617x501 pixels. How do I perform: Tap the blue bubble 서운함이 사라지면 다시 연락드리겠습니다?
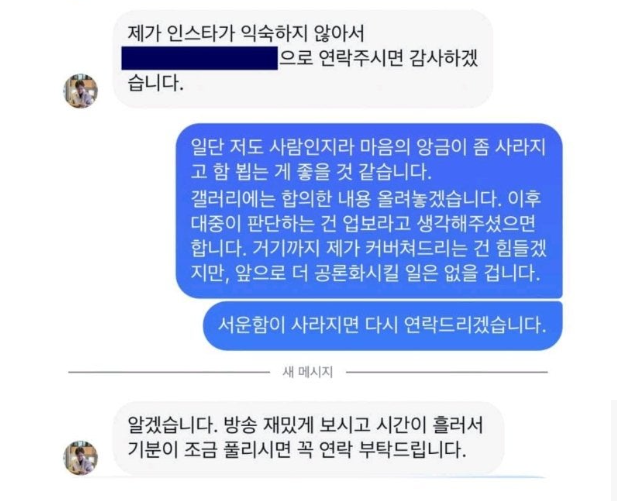(383, 325)
